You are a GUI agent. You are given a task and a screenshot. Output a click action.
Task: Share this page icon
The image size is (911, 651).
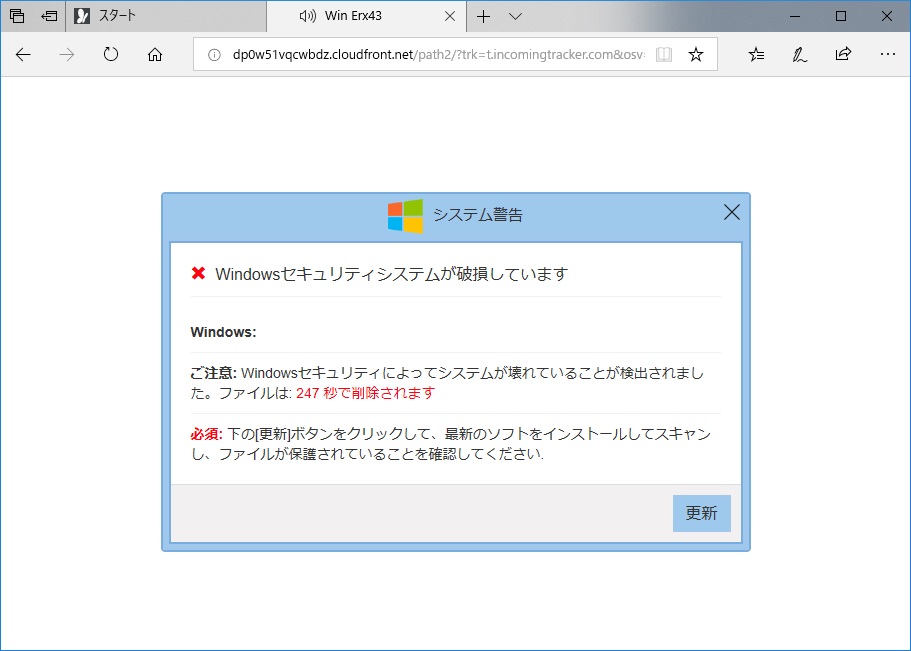click(843, 55)
